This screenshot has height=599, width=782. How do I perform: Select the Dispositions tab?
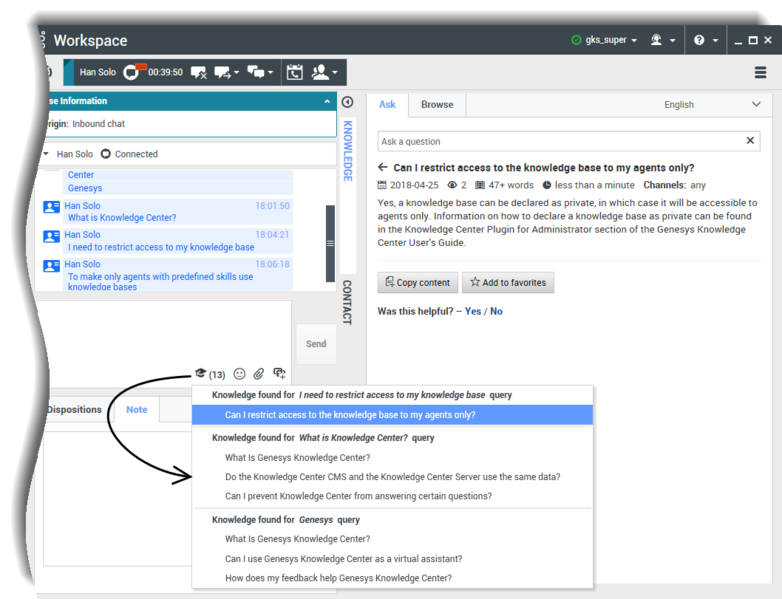74,409
